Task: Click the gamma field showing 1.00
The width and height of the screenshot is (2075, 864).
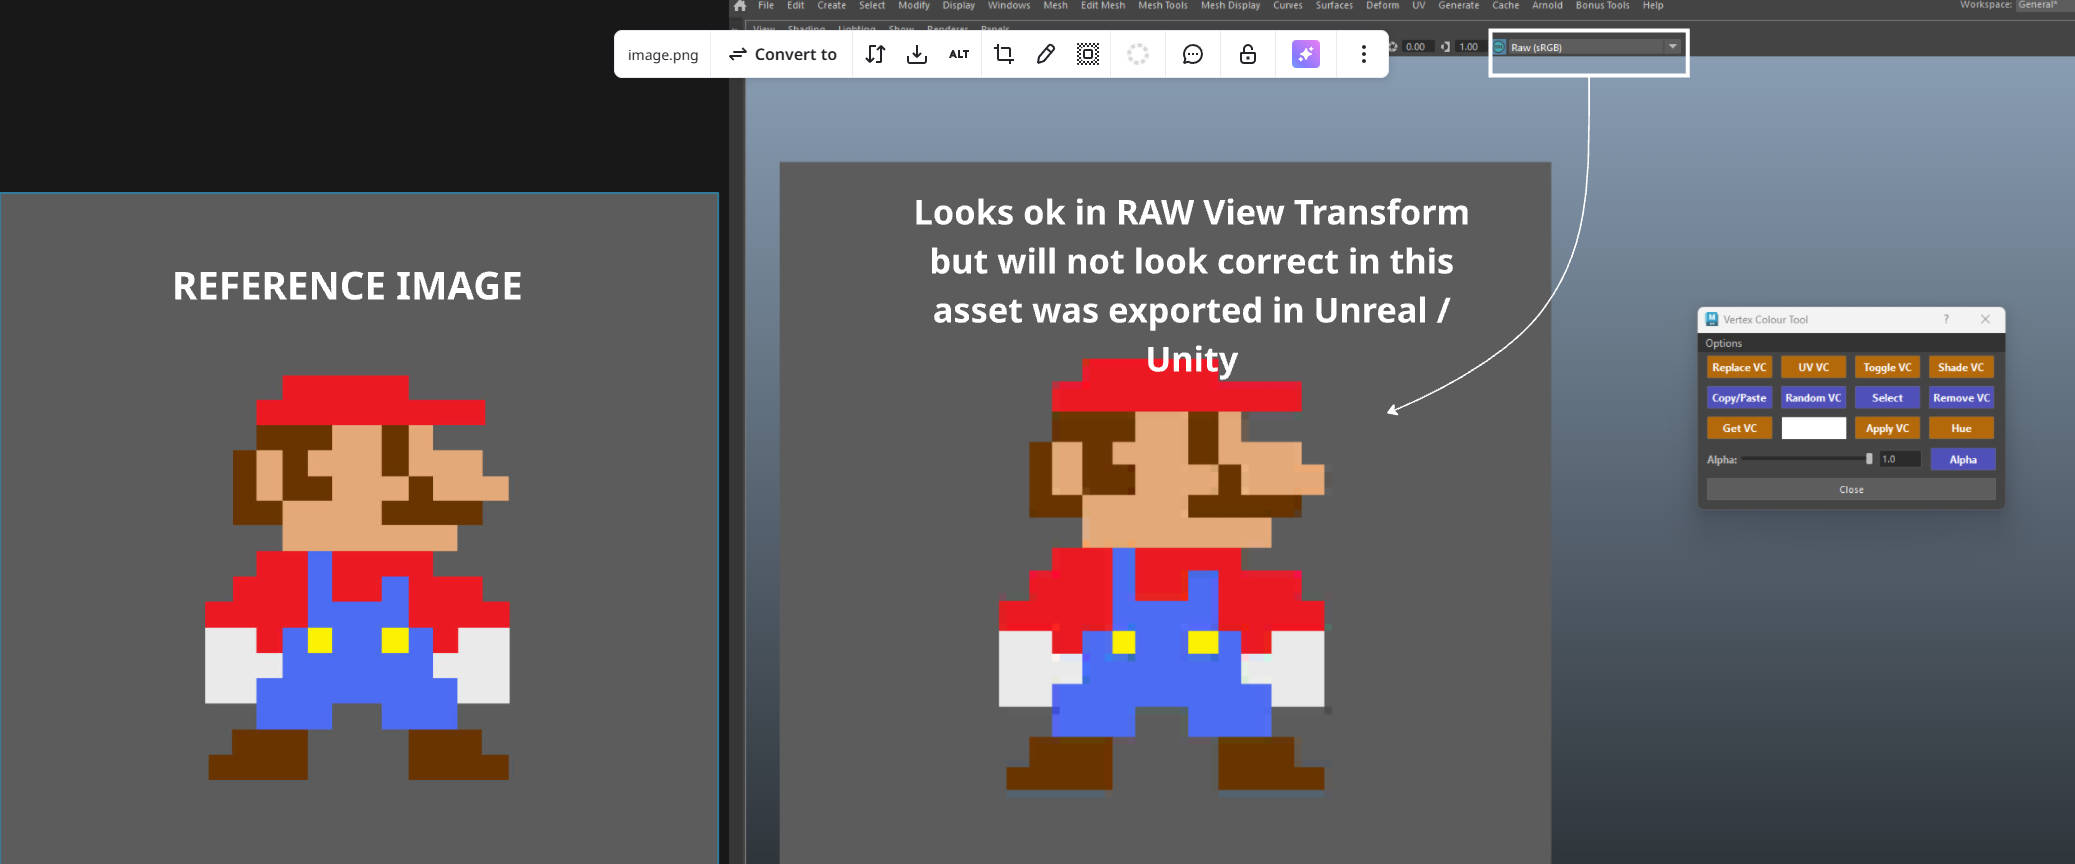Action: 1469,47
